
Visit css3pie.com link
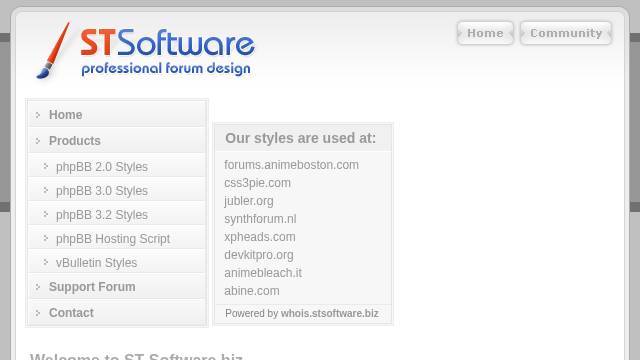(258, 183)
